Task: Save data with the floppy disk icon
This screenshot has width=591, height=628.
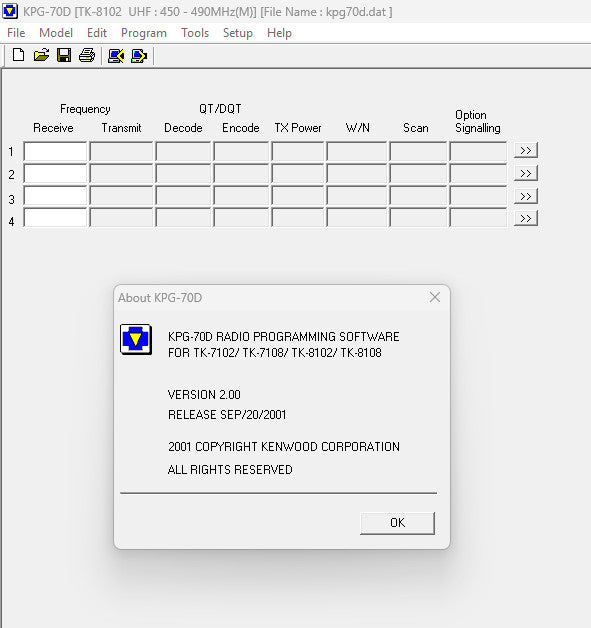Action: pyautogui.click(x=64, y=55)
